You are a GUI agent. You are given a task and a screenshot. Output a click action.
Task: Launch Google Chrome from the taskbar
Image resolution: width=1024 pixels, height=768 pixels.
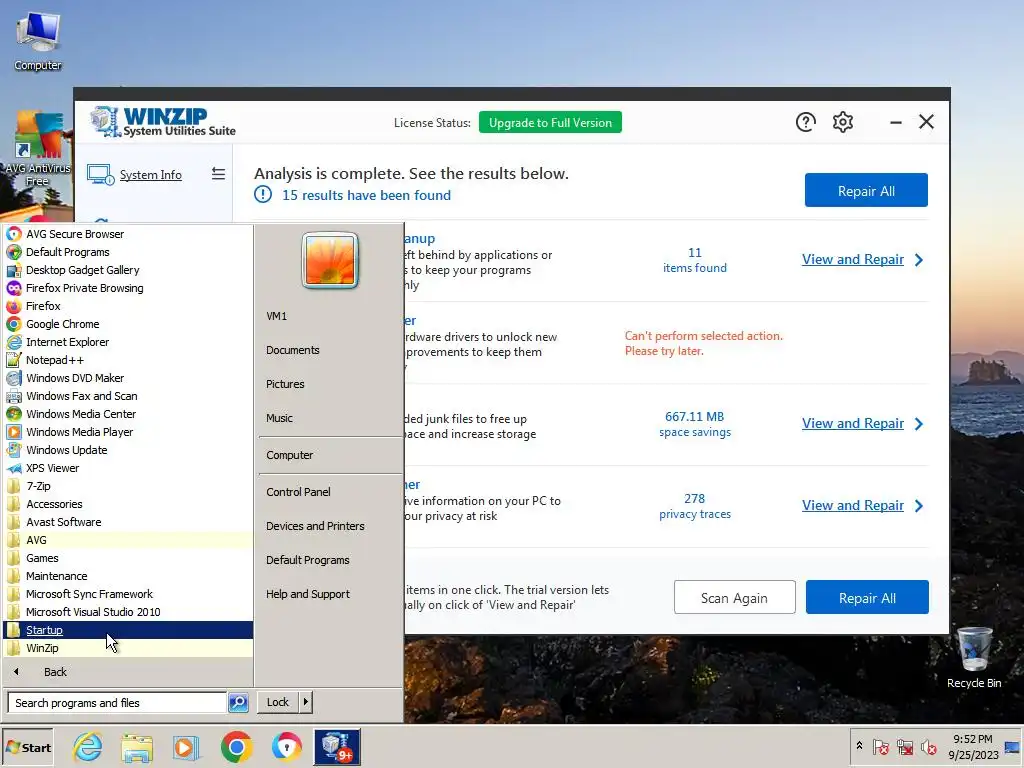[x=236, y=747]
